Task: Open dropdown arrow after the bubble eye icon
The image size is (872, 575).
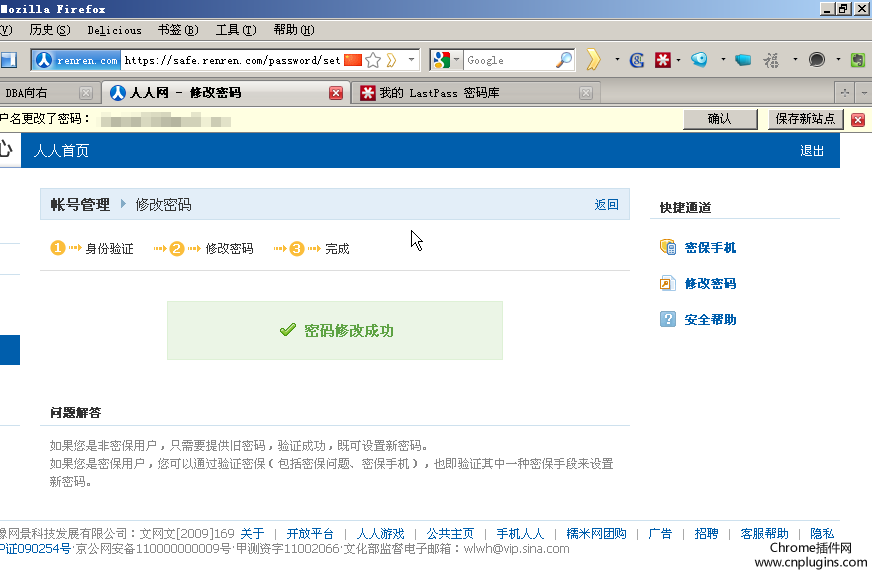Action: pos(723,60)
